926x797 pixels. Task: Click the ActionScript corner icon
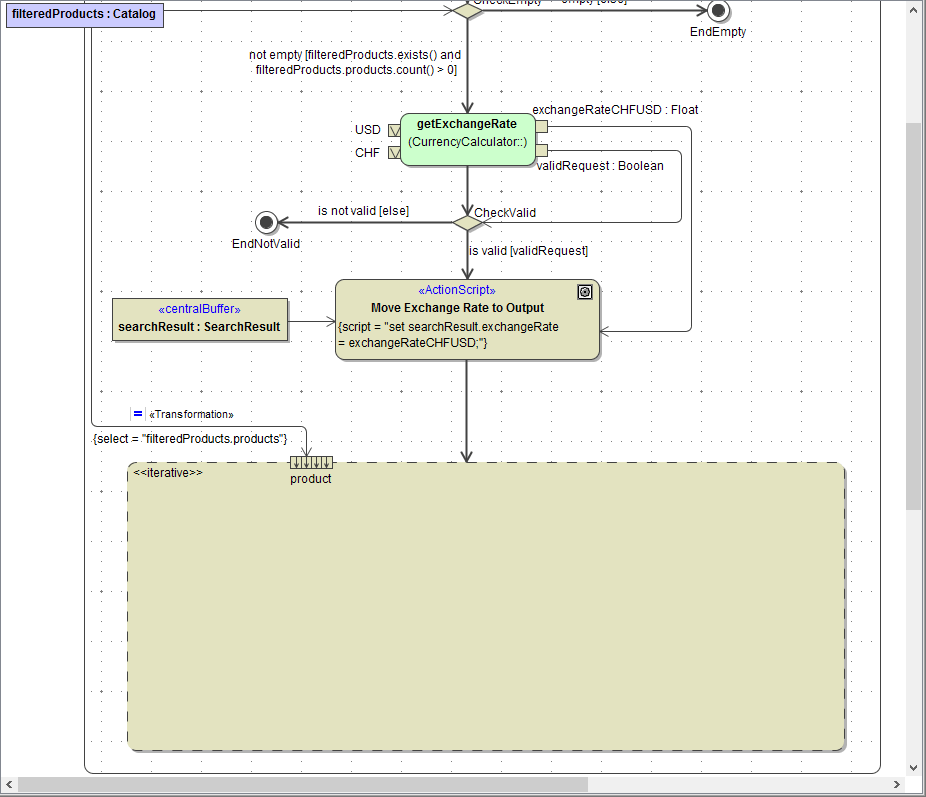tap(585, 292)
